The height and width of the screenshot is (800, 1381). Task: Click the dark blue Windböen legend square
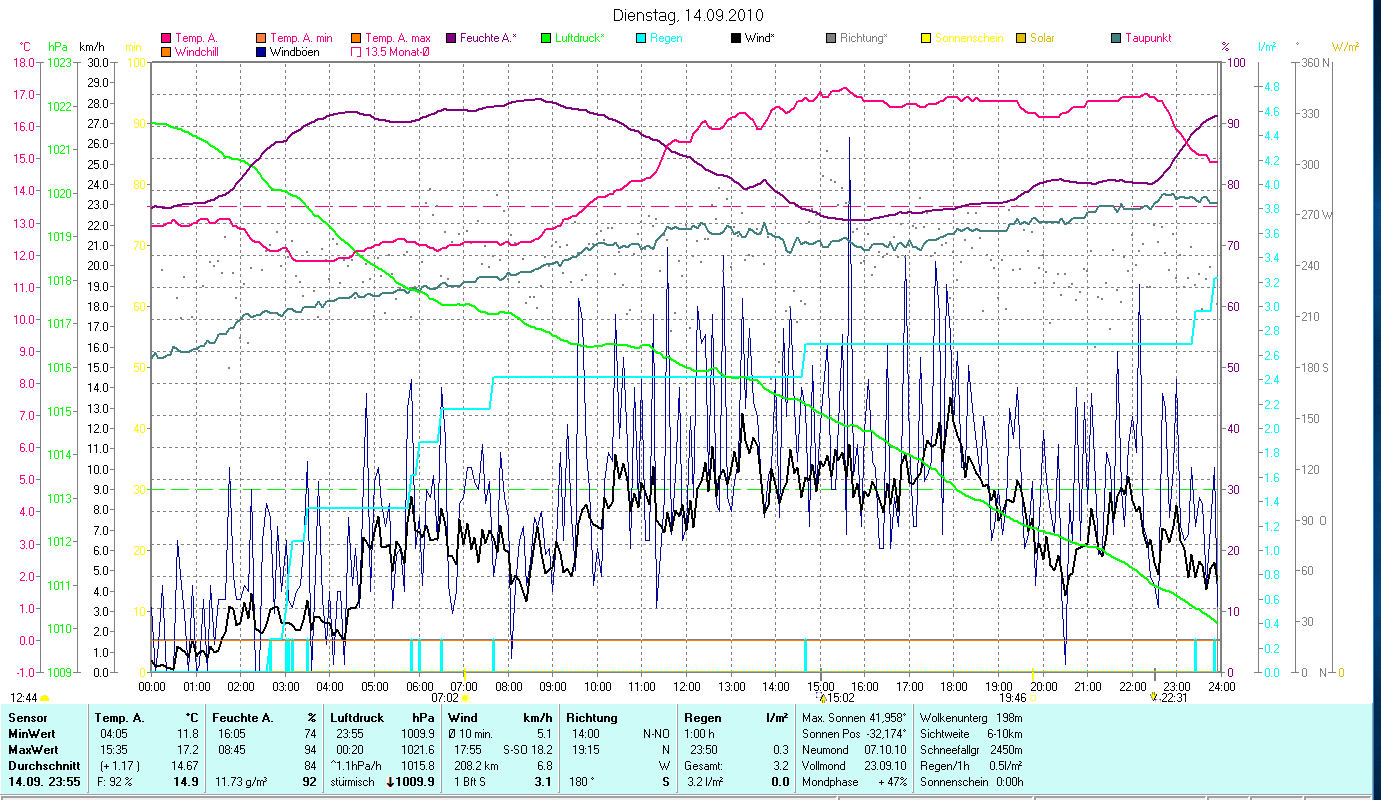[264, 52]
